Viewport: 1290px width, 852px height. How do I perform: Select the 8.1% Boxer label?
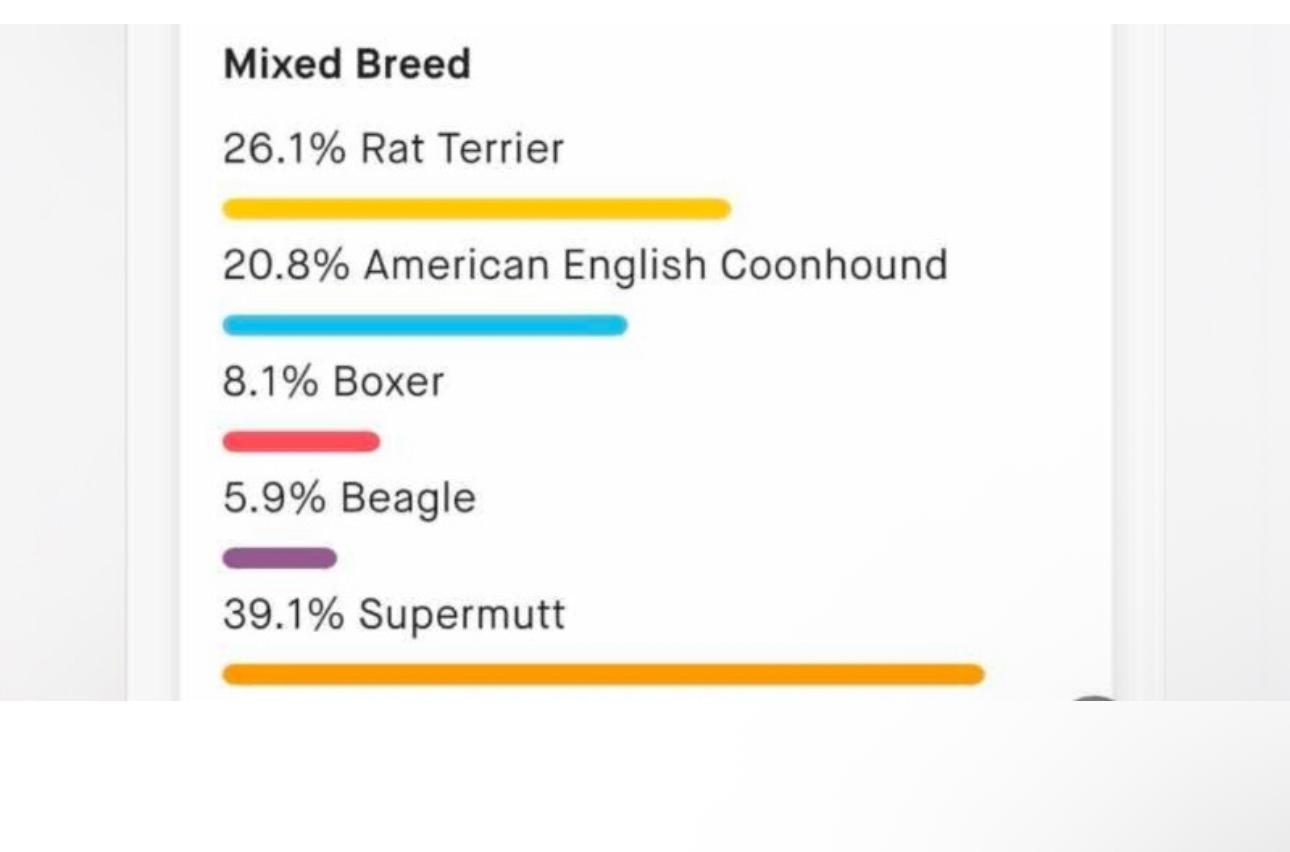333,383
